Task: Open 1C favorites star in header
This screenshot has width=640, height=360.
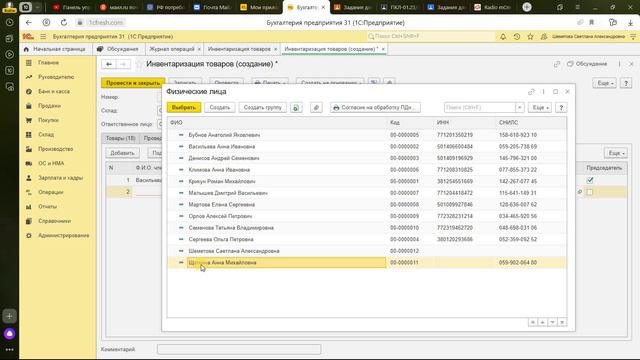Action: click(x=530, y=36)
